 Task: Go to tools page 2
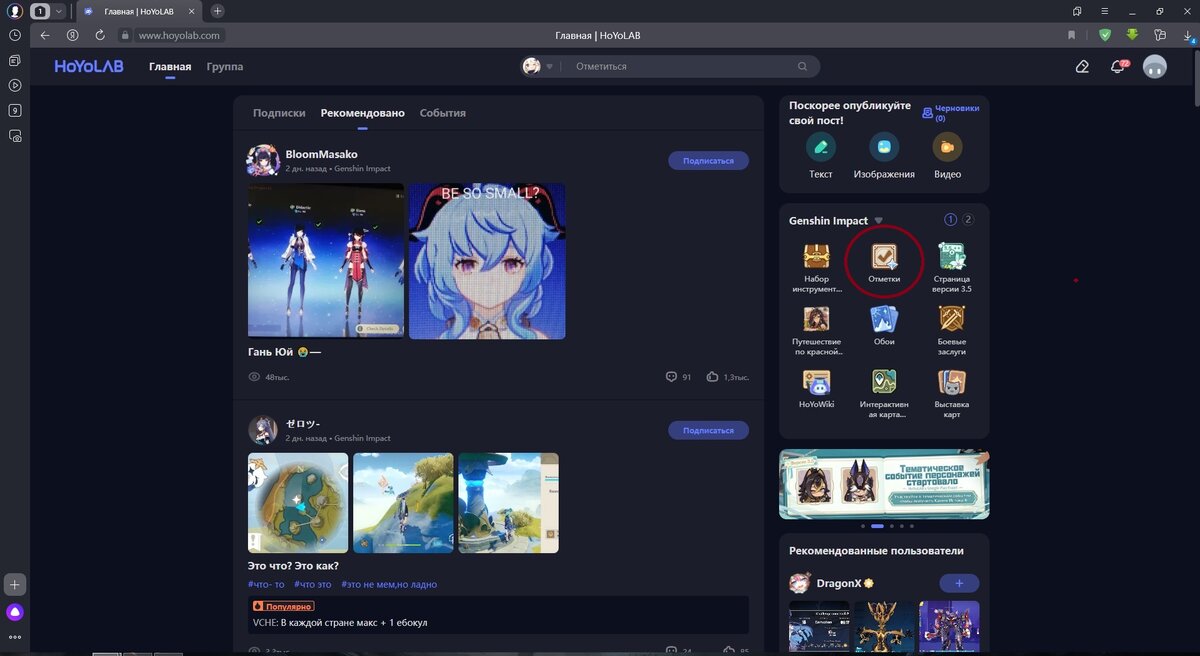tap(968, 220)
